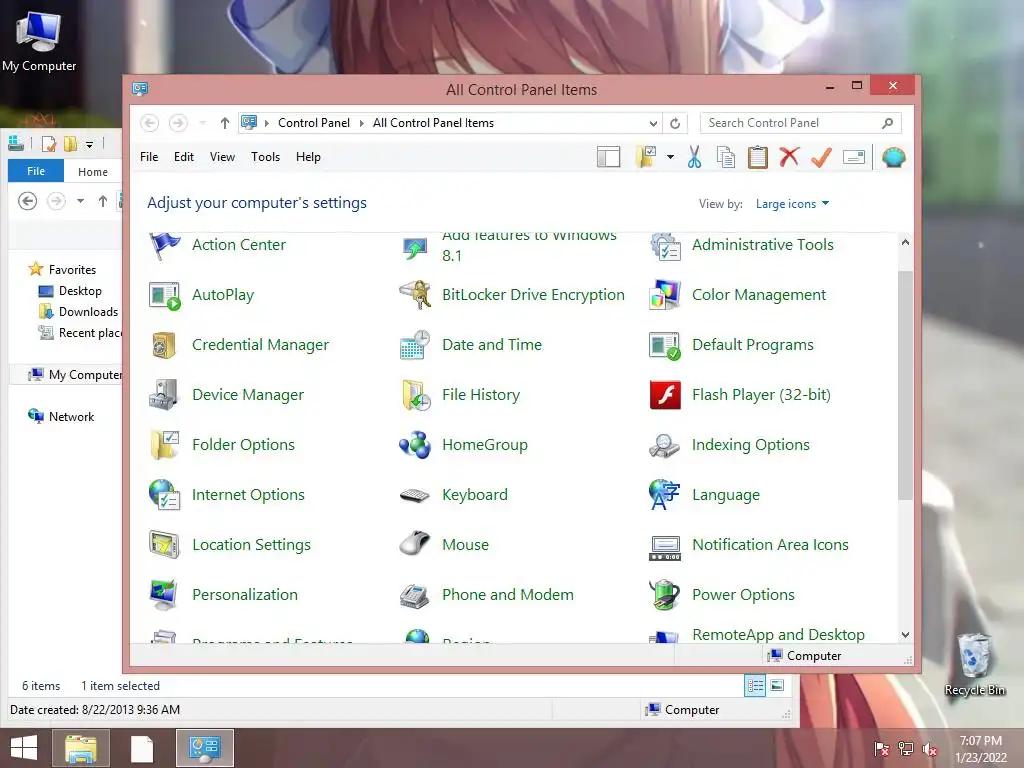Viewport: 1024px width, 768px height.
Task: Refresh the Control Panel address bar
Action: [x=675, y=123]
